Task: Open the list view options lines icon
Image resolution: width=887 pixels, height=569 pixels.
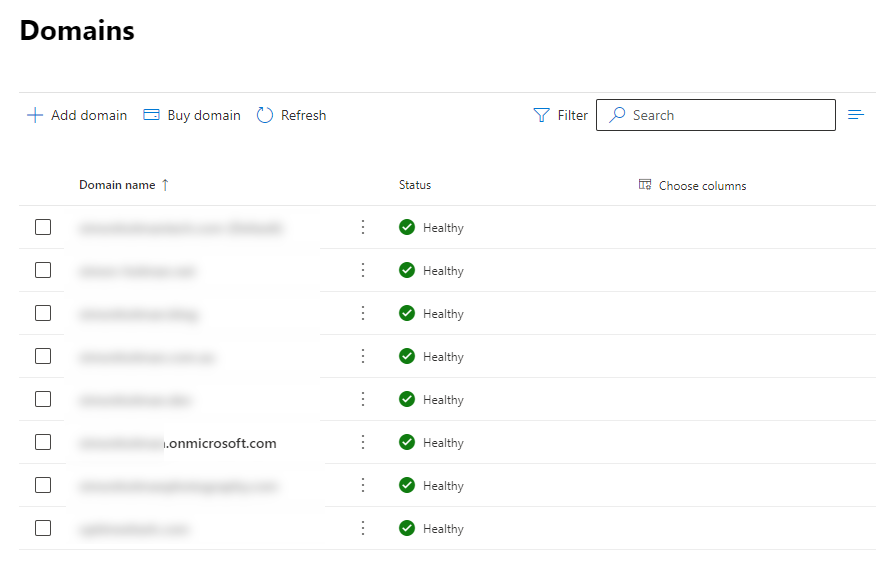Action: [856, 115]
